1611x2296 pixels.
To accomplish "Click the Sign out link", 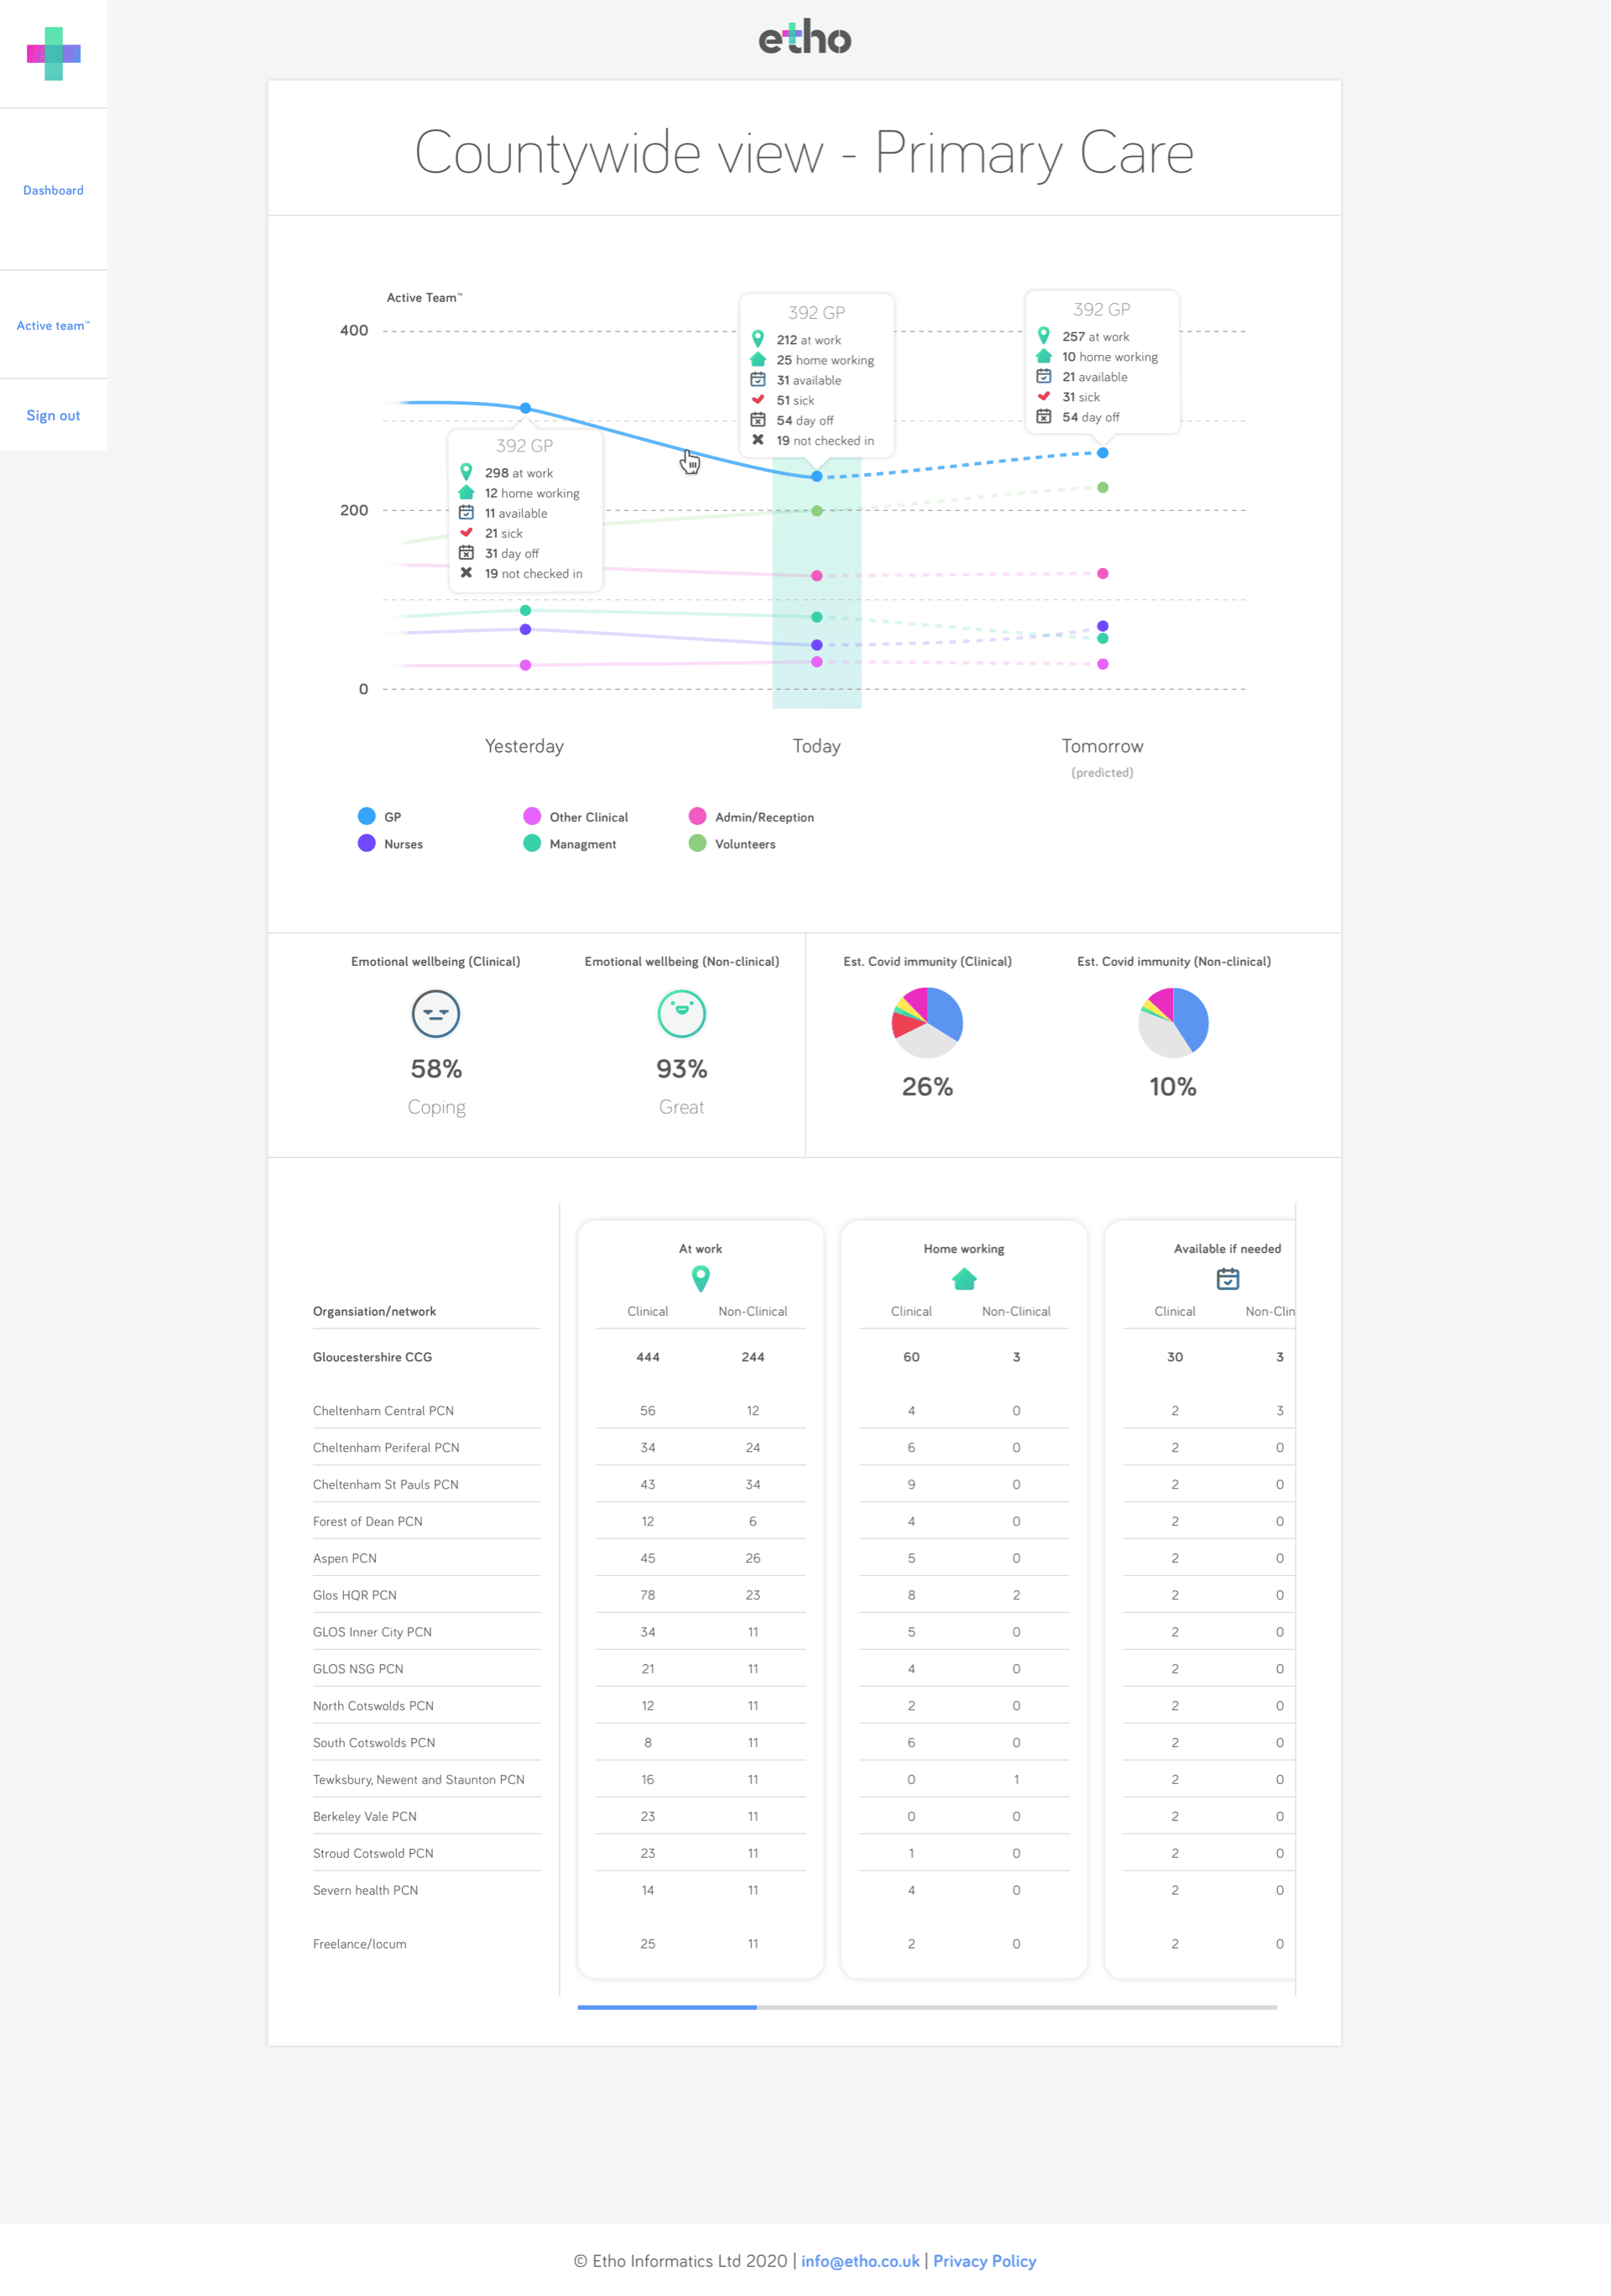I will [53, 416].
